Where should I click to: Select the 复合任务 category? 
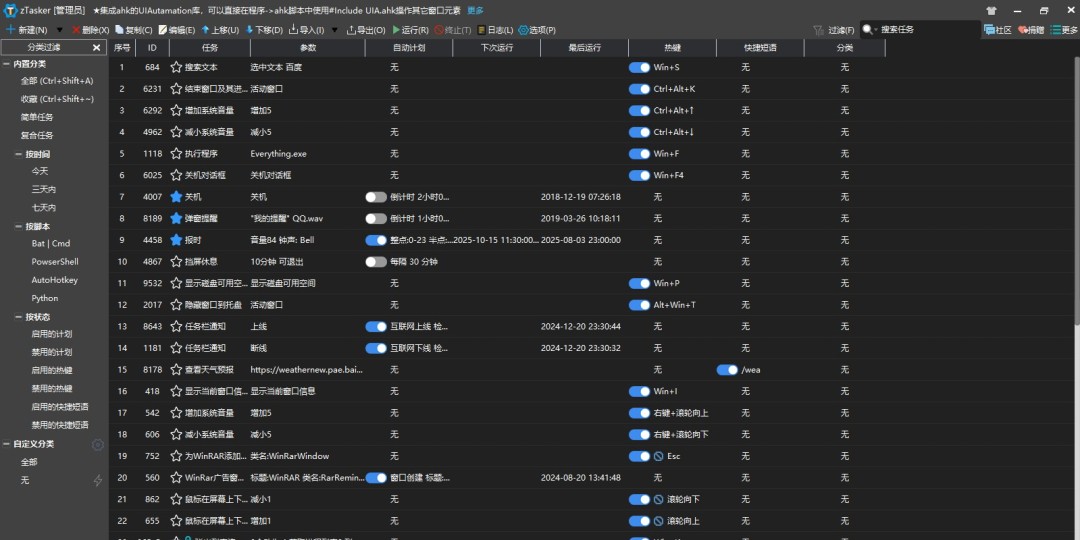click(x=37, y=136)
